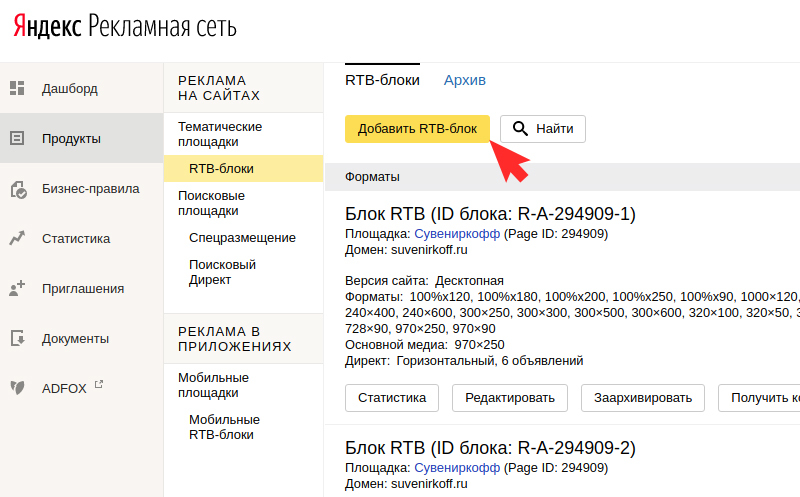Screen dimensions: 800x497
Task: Click Заархивировать button for block R-A-294909-1
Action: point(643,398)
